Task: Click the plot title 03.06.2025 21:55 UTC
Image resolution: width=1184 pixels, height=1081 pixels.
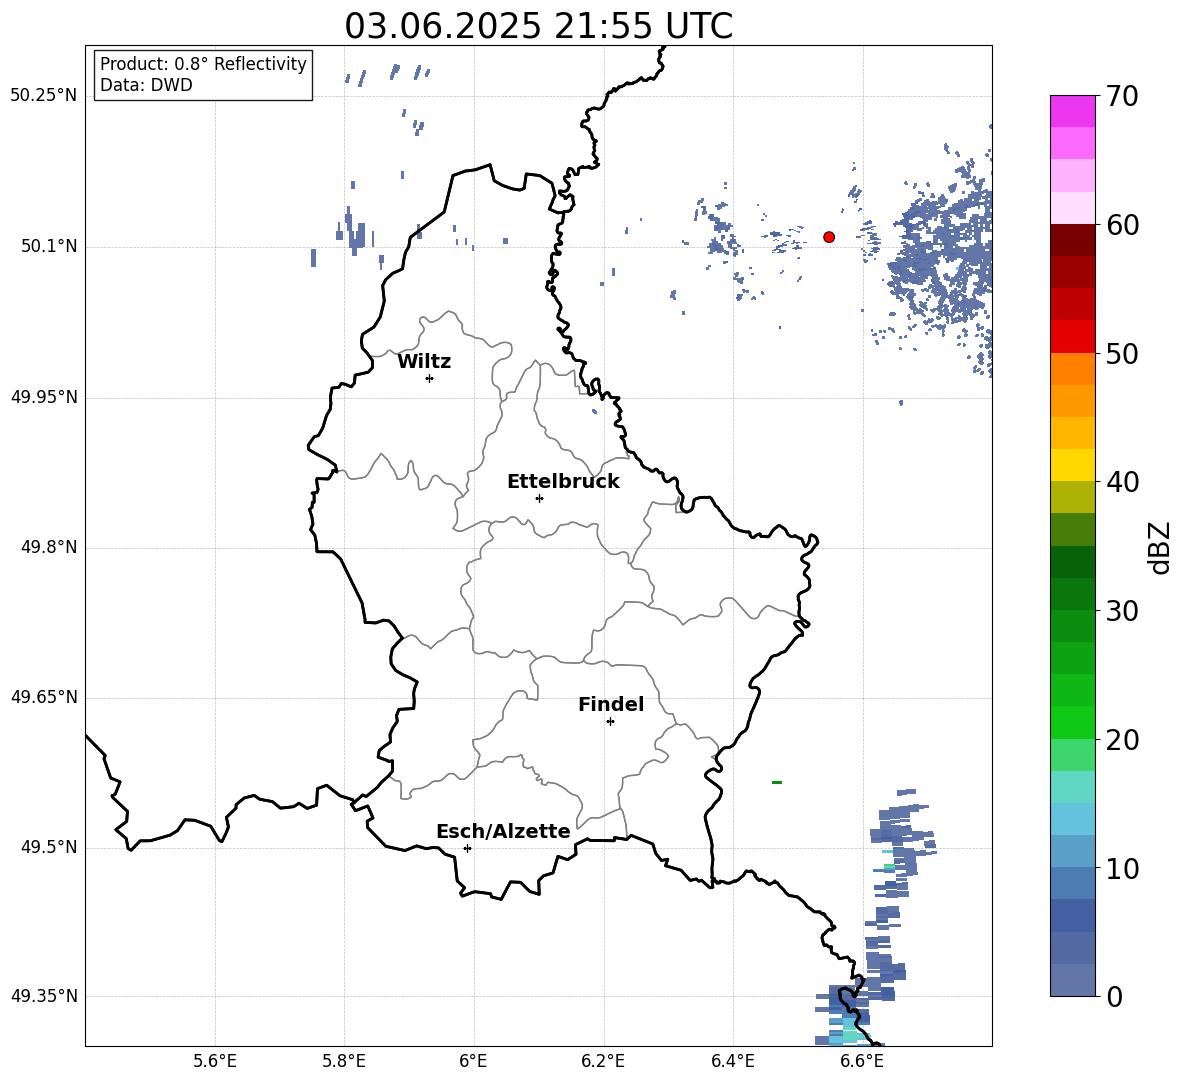Action: tap(538, 26)
